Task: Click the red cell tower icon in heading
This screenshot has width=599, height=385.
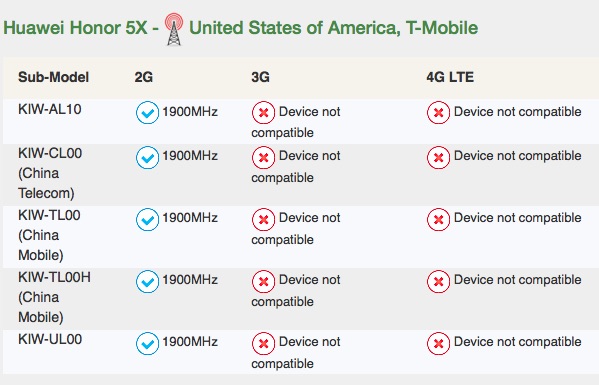Action: point(174,29)
